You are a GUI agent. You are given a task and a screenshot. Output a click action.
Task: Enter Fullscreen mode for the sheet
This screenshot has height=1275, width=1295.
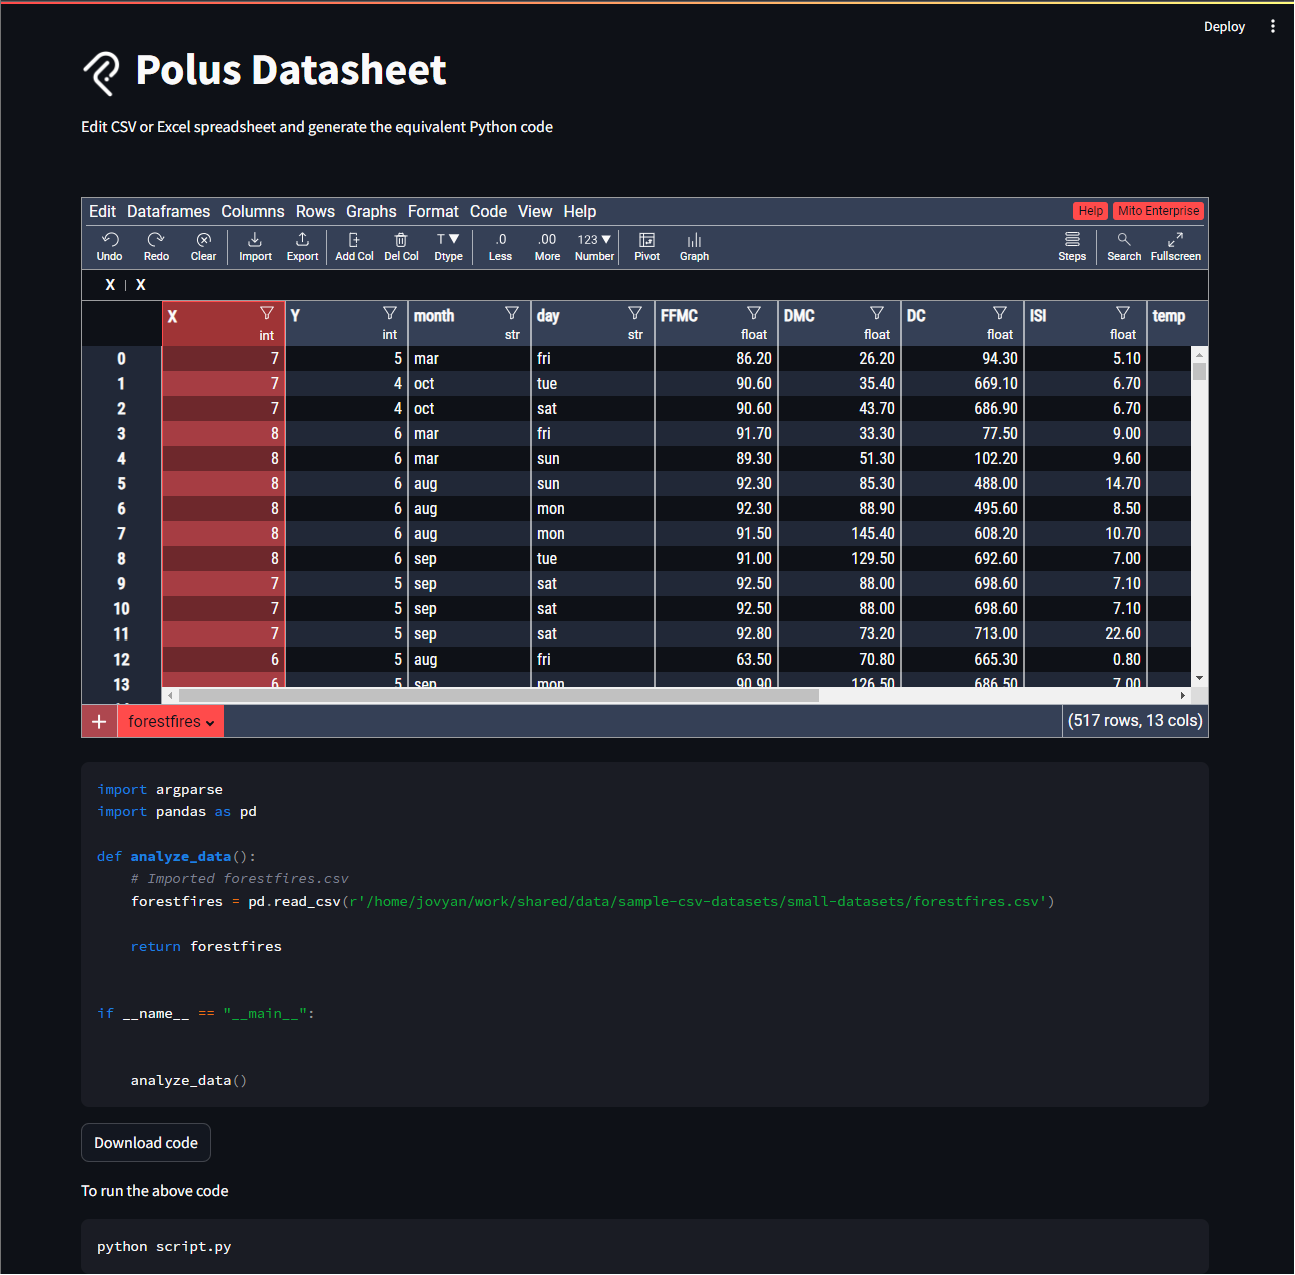click(x=1175, y=246)
